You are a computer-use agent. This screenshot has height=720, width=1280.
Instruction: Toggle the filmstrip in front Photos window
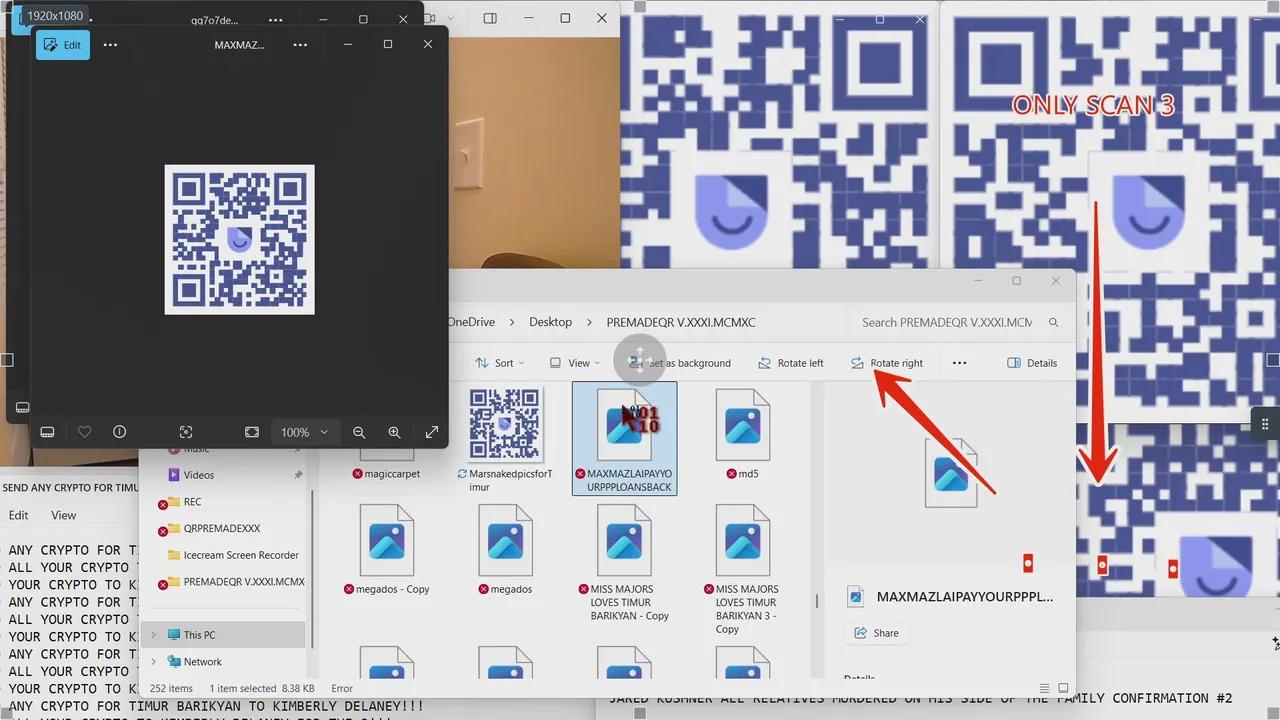coord(47,432)
